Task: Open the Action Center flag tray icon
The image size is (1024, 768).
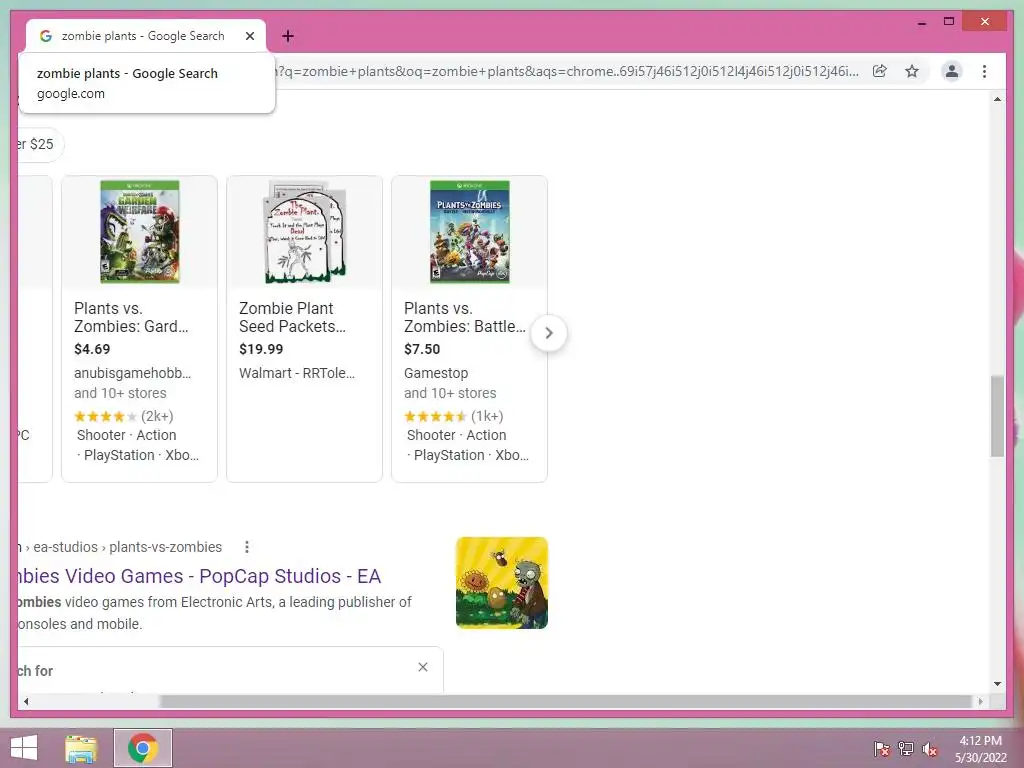Action: click(x=882, y=748)
